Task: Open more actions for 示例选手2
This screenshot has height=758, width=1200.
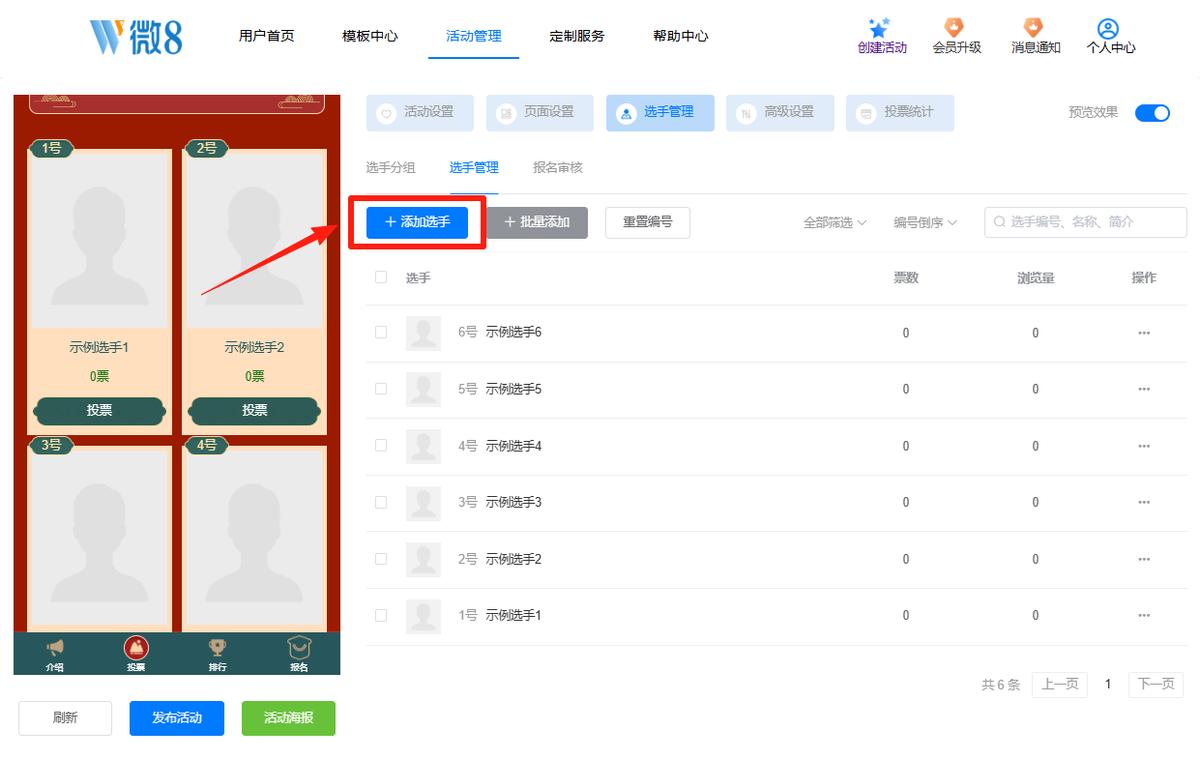Action: pos(1144,559)
